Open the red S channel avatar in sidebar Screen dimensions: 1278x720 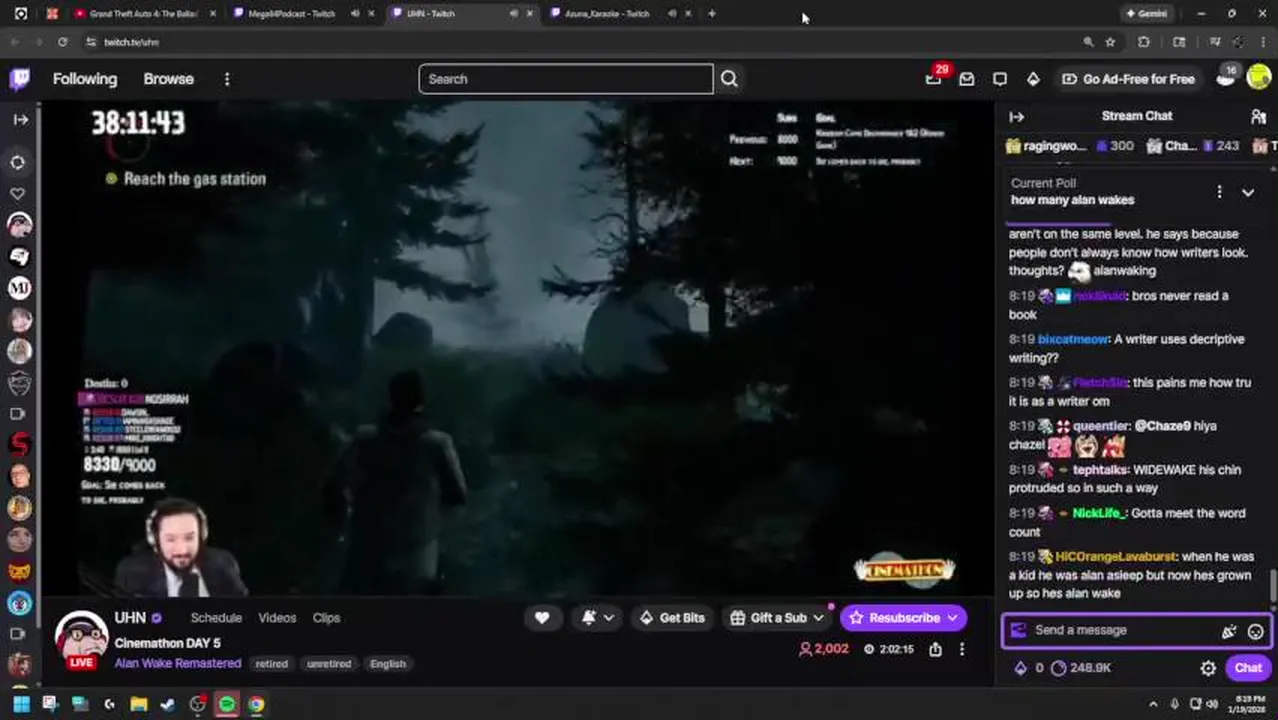(19, 444)
